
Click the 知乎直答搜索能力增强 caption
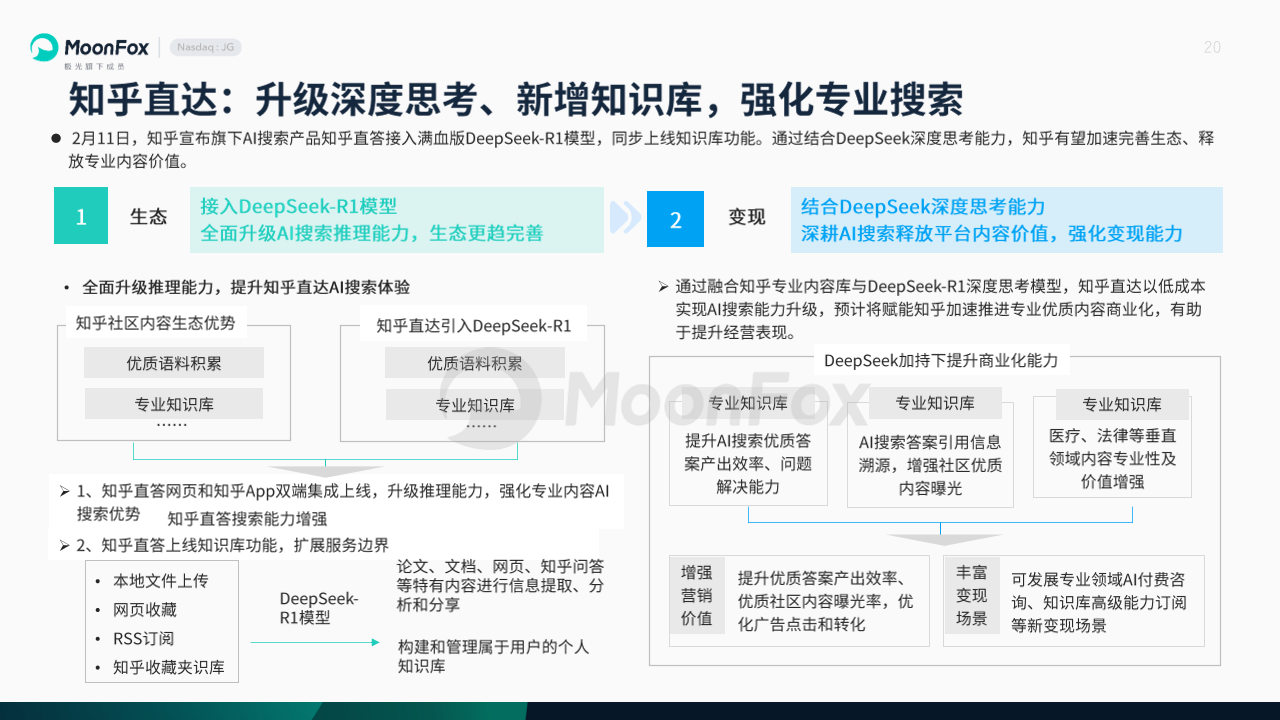pyautogui.click(x=247, y=519)
